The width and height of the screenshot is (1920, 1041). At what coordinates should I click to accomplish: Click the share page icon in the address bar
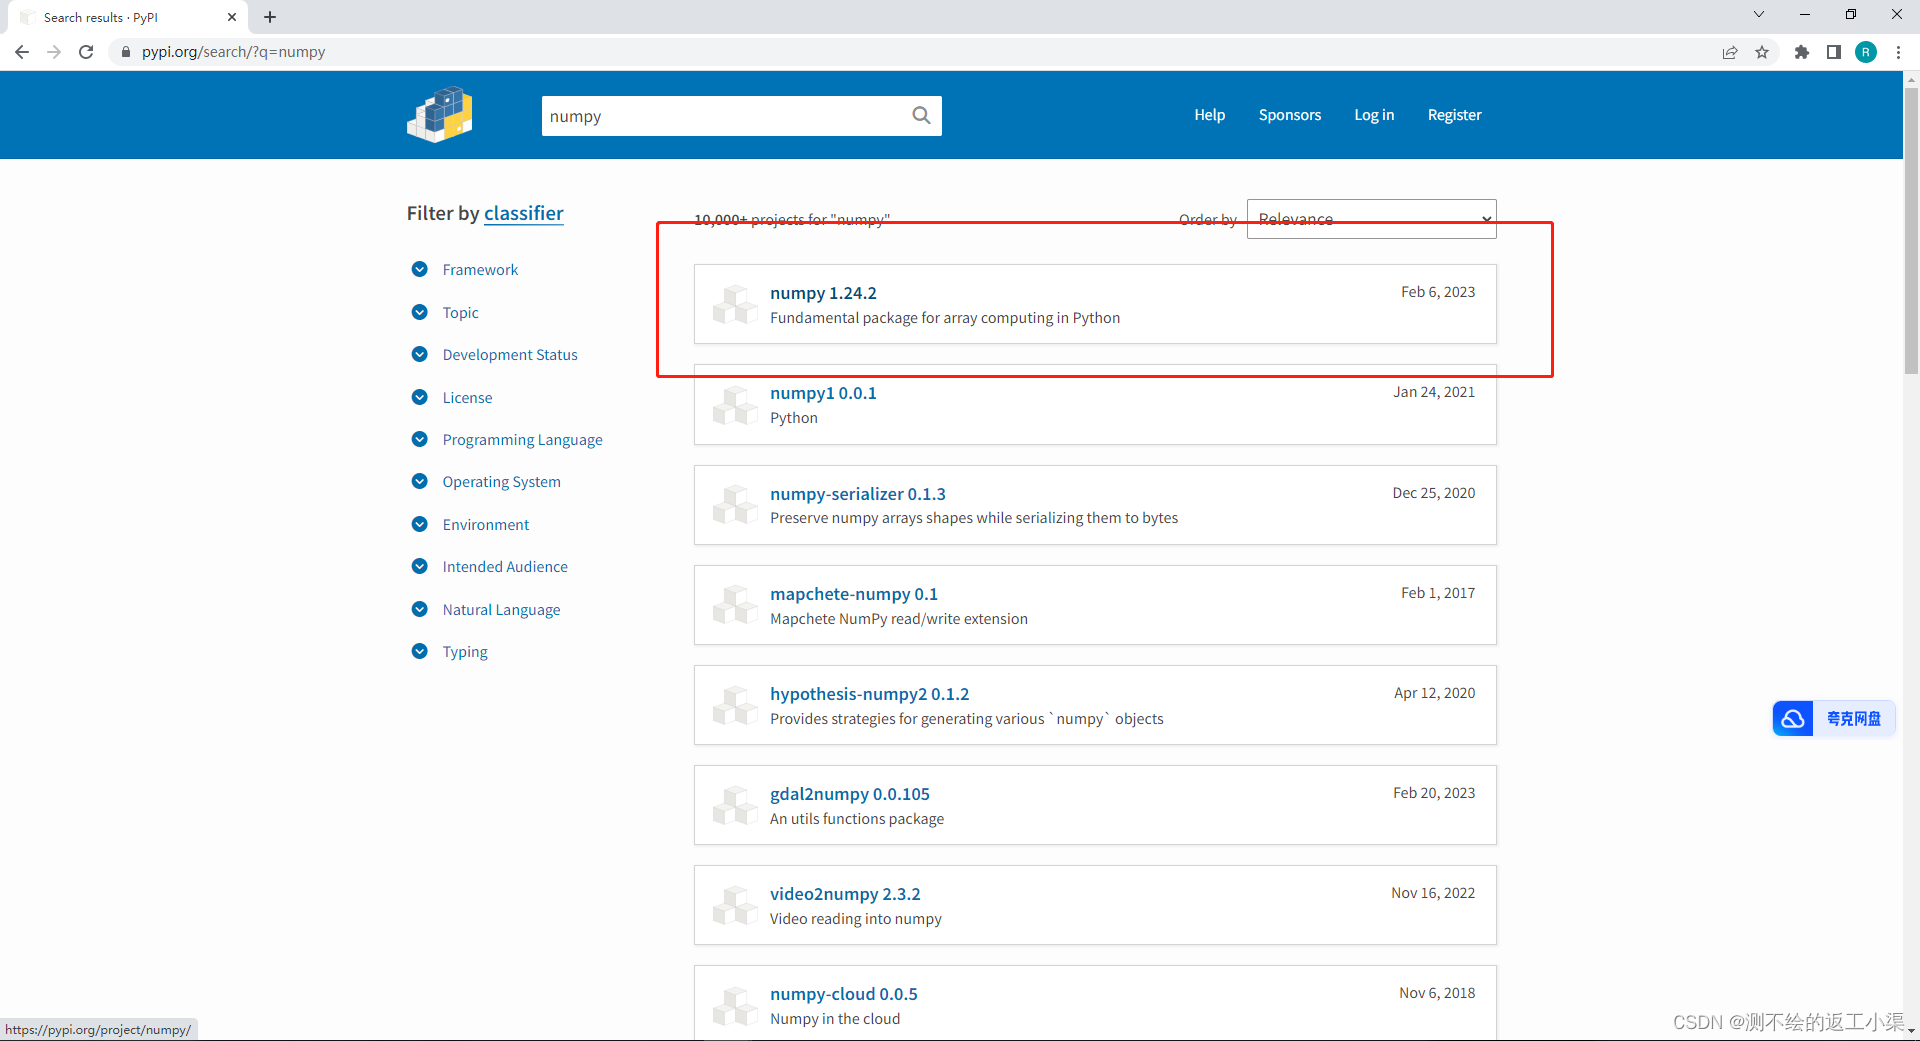(1730, 52)
